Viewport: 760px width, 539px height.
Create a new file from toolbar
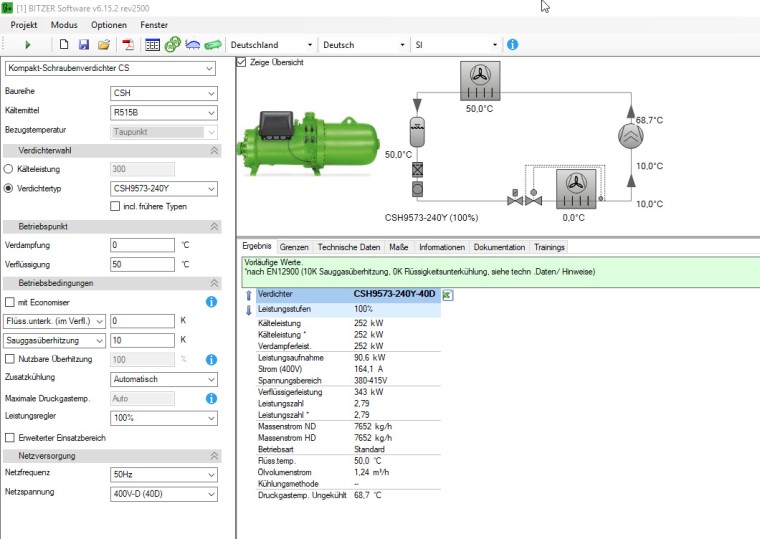tap(64, 45)
